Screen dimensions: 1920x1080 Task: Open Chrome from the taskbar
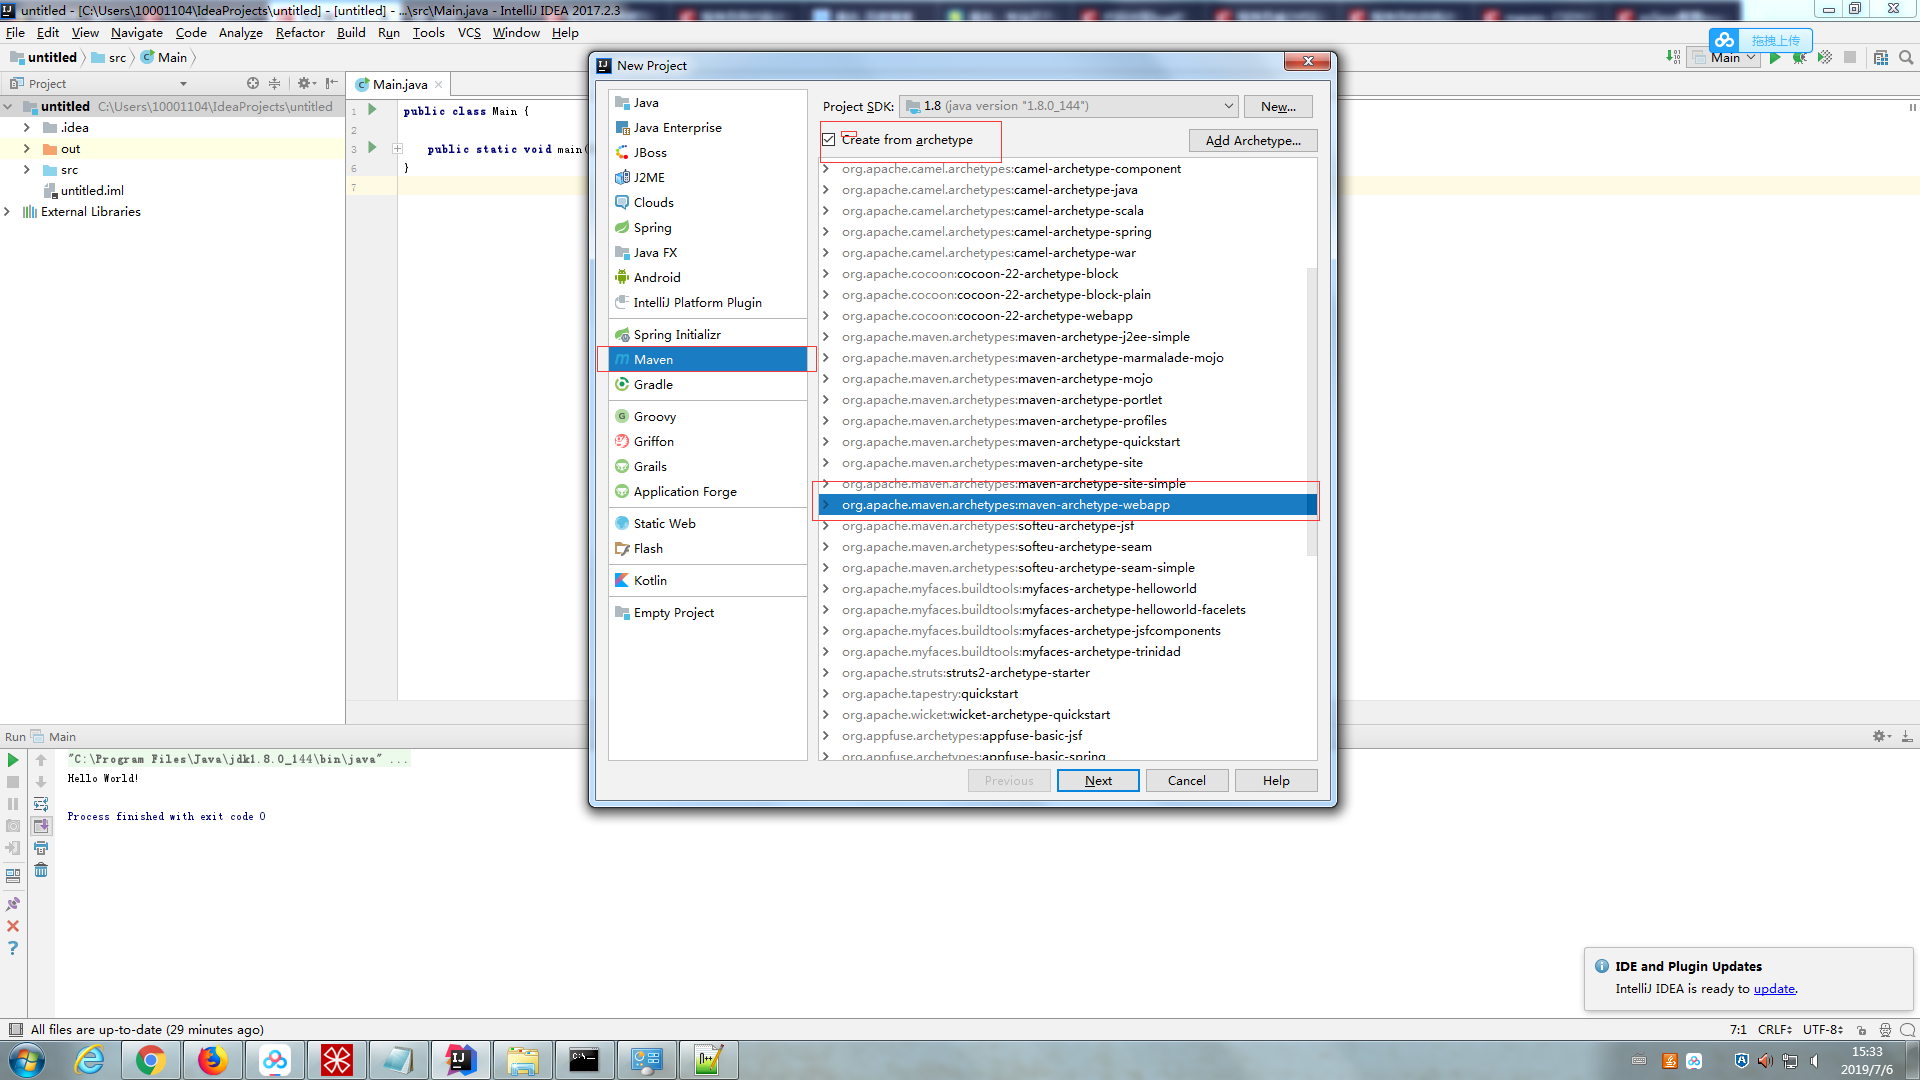151,1060
